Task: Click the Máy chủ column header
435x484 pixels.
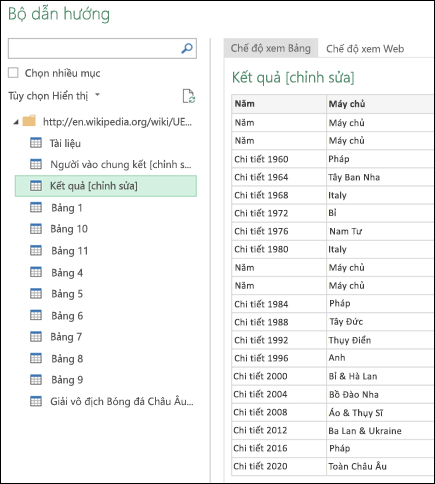Action: click(x=380, y=104)
